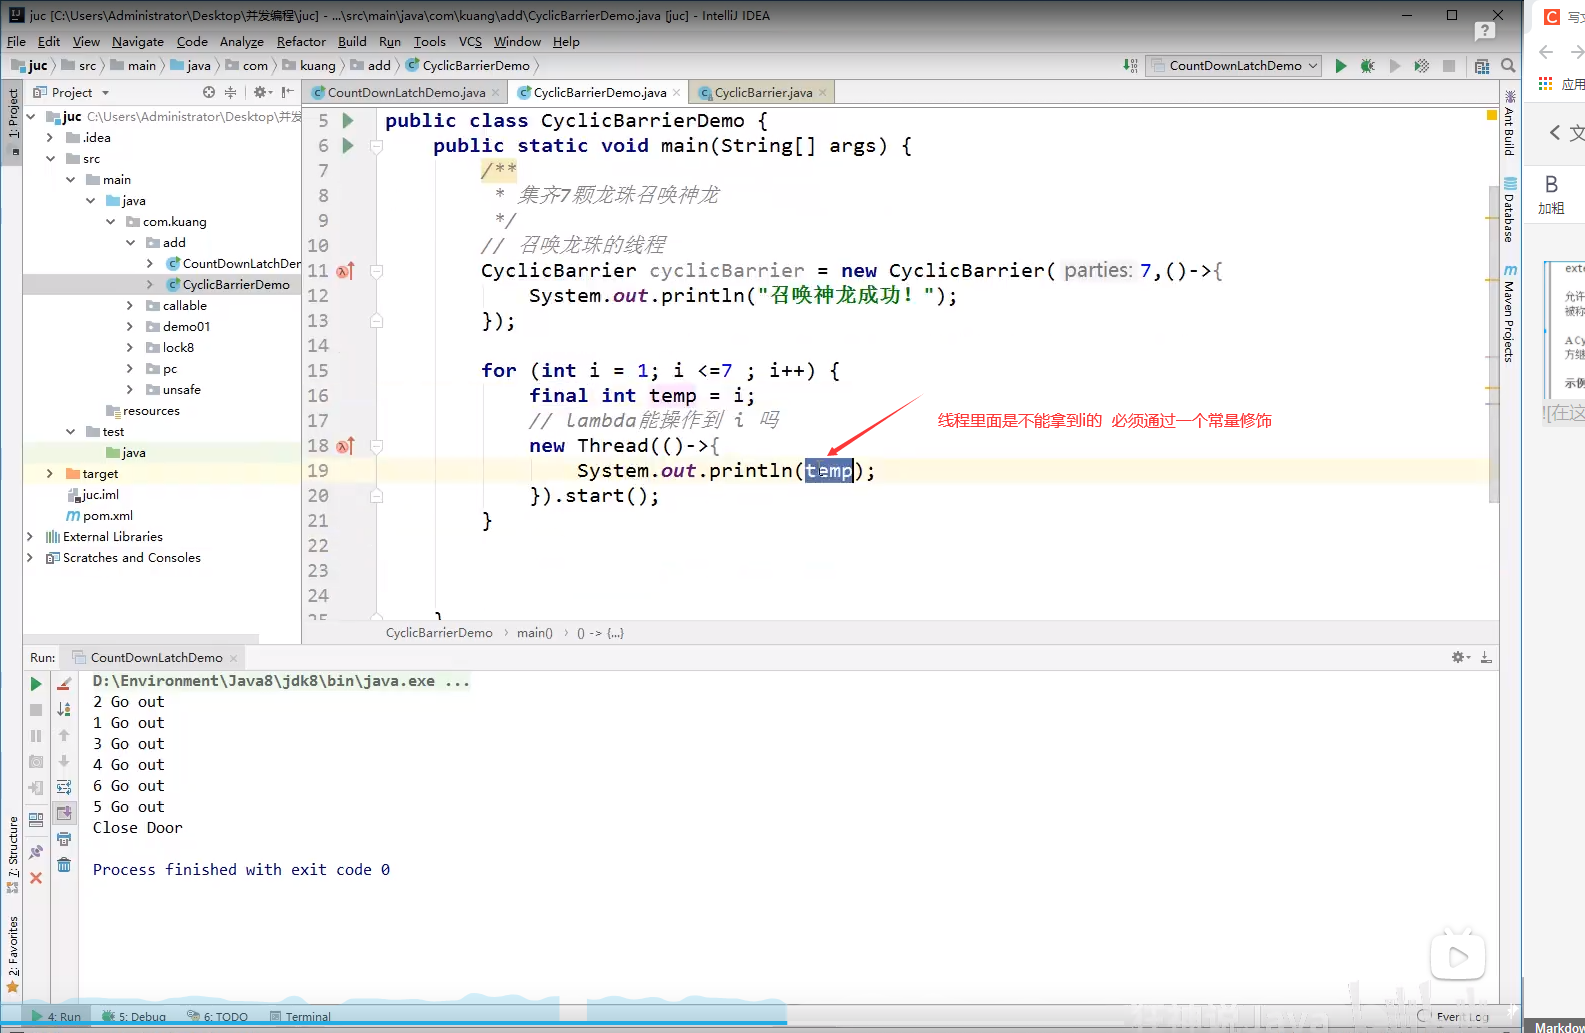Open the TODO tool window tab
Viewport: 1585px width, 1033px height.
click(x=217, y=1017)
